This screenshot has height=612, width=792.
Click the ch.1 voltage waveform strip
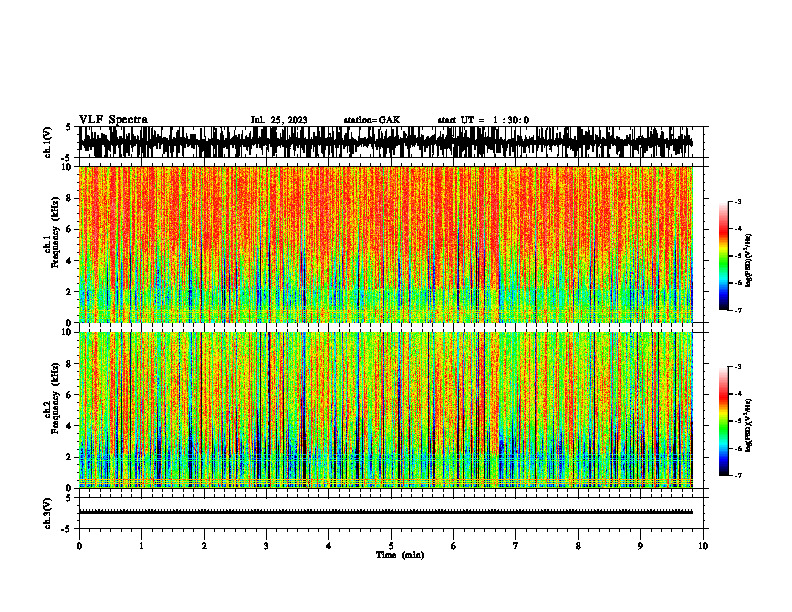tap(385, 142)
